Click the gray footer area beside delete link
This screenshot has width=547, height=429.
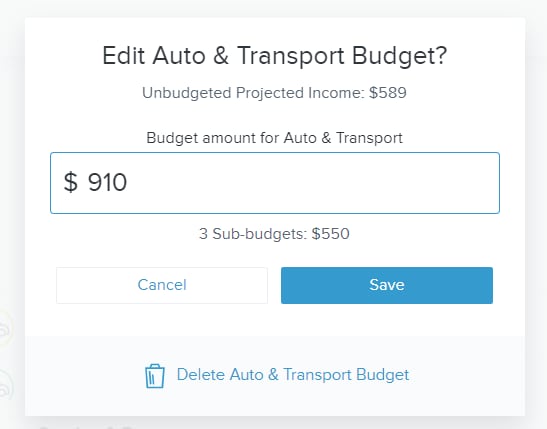467,376
